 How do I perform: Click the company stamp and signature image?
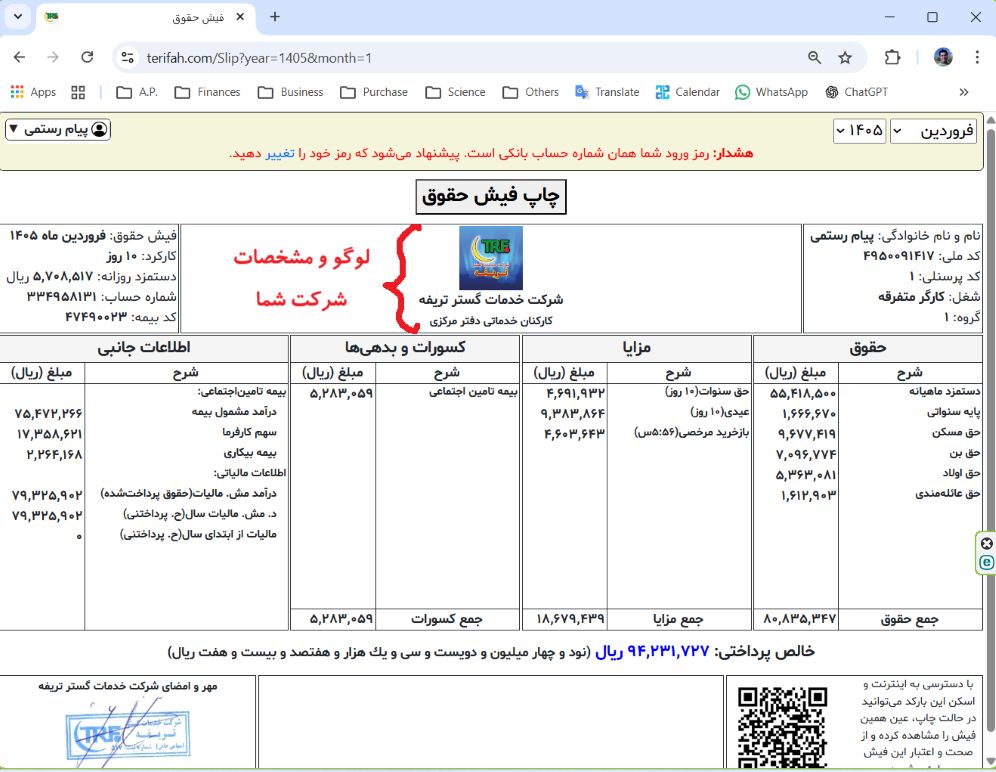point(127,733)
